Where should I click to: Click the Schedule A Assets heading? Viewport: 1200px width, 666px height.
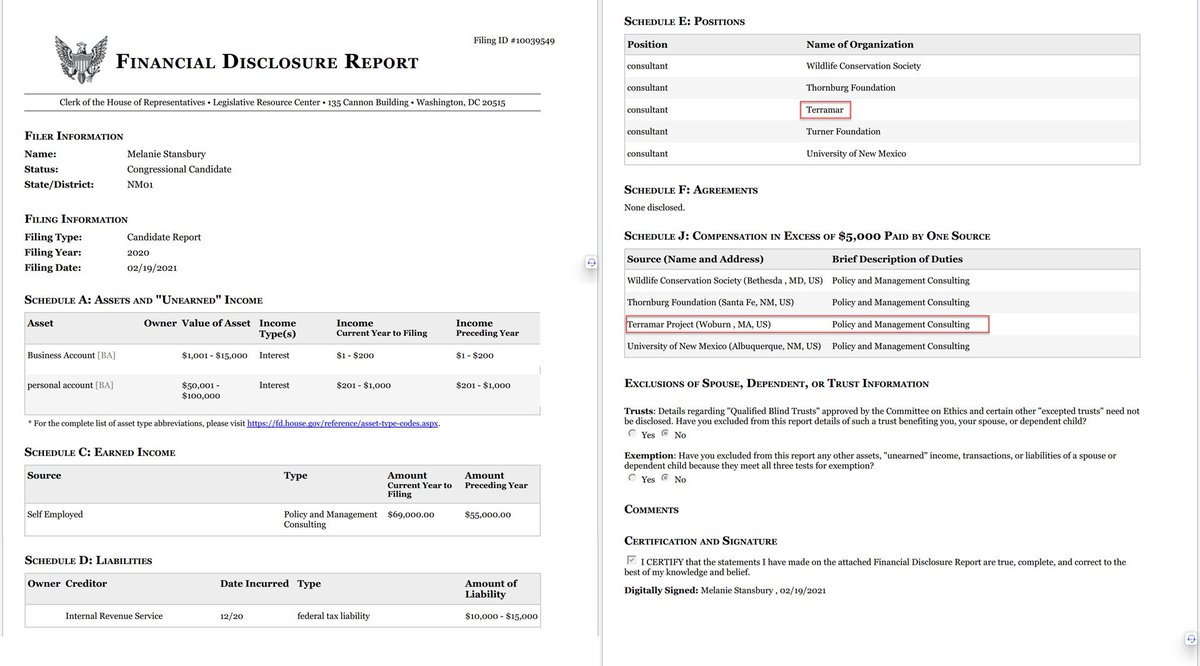(144, 300)
